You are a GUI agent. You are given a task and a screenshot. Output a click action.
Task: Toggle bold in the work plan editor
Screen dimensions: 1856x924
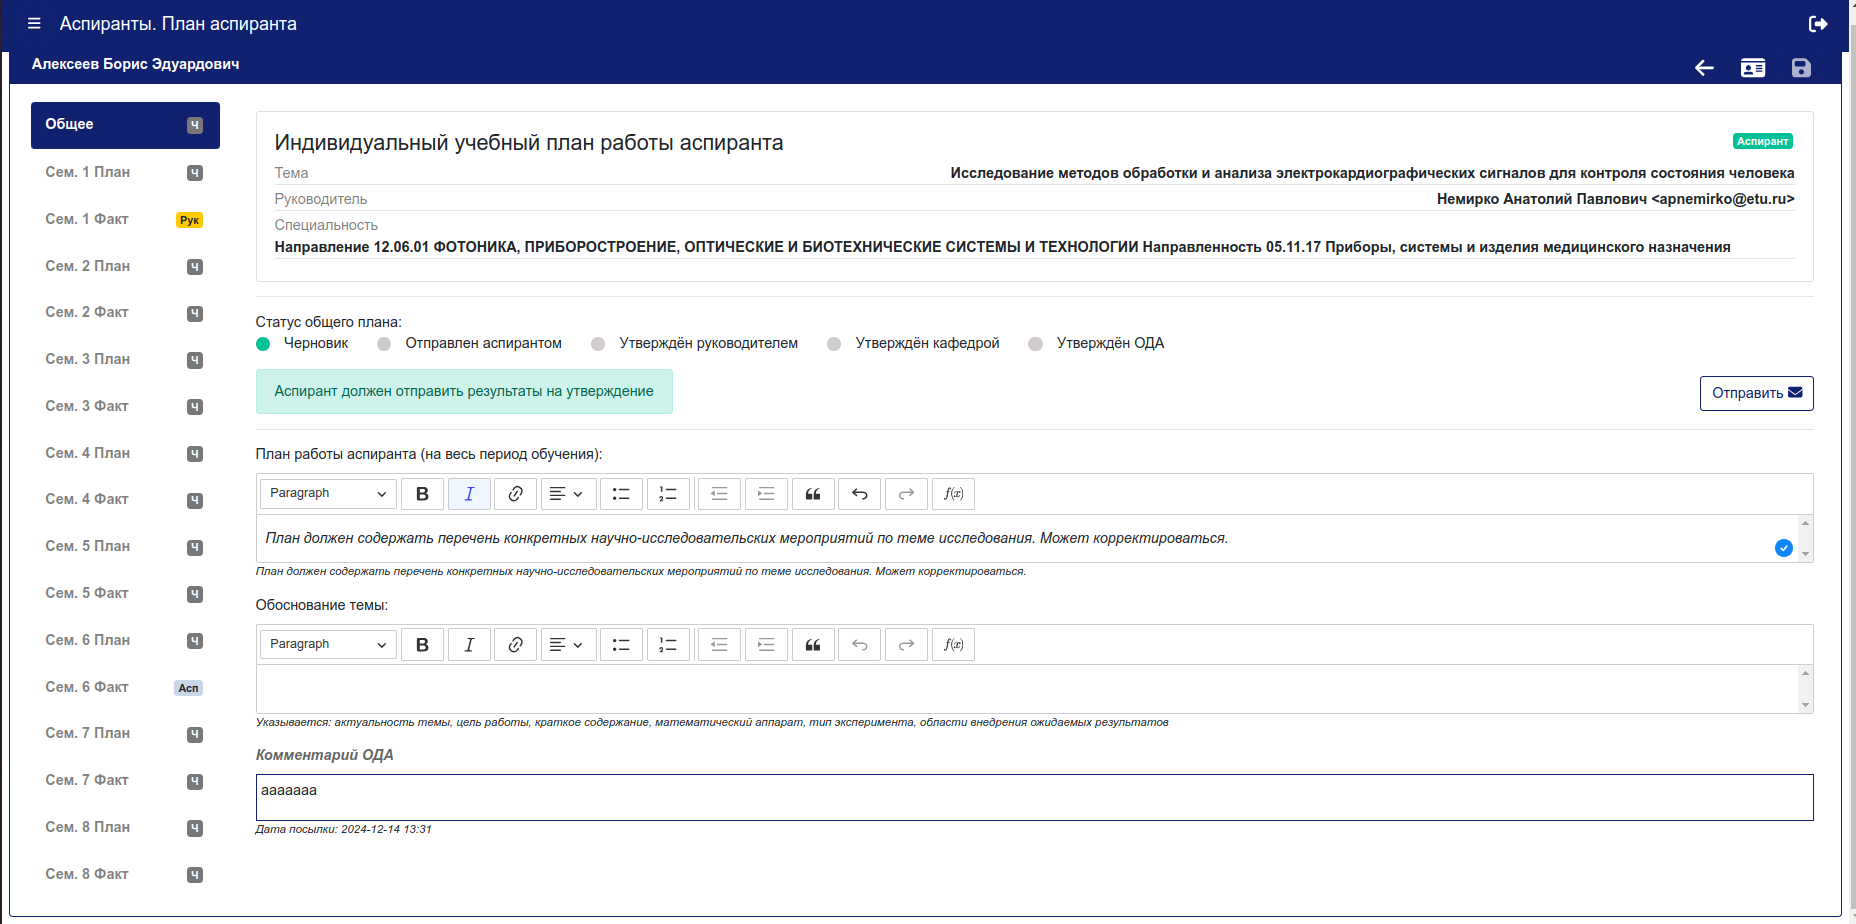[x=422, y=494]
